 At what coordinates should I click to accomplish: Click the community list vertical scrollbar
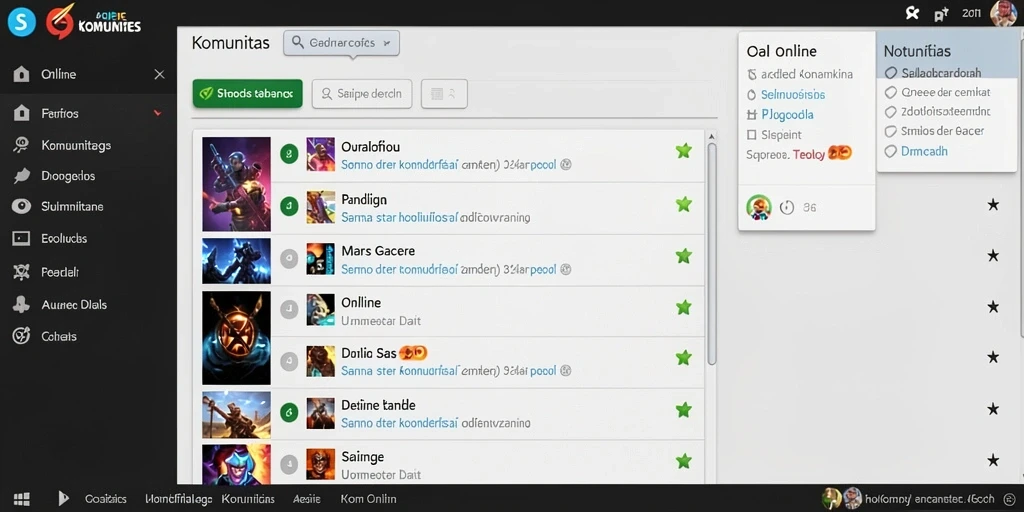coord(712,253)
